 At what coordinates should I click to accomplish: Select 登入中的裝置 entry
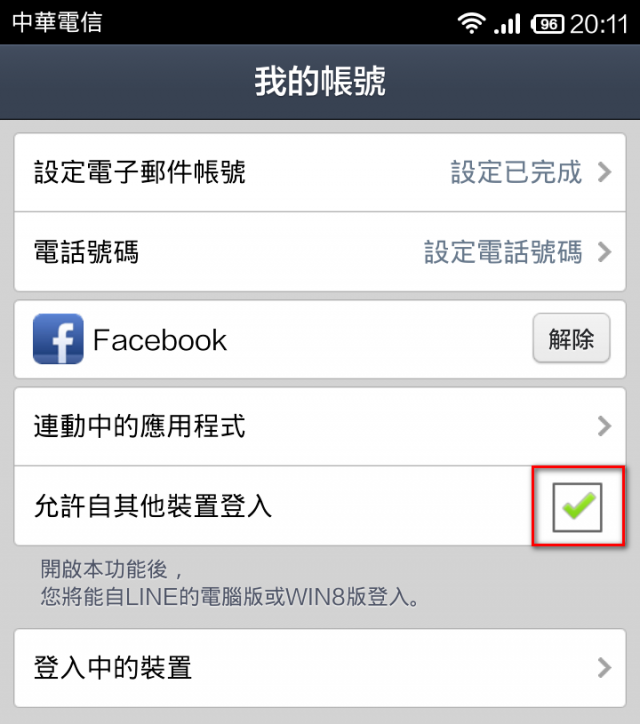[x=320, y=668]
